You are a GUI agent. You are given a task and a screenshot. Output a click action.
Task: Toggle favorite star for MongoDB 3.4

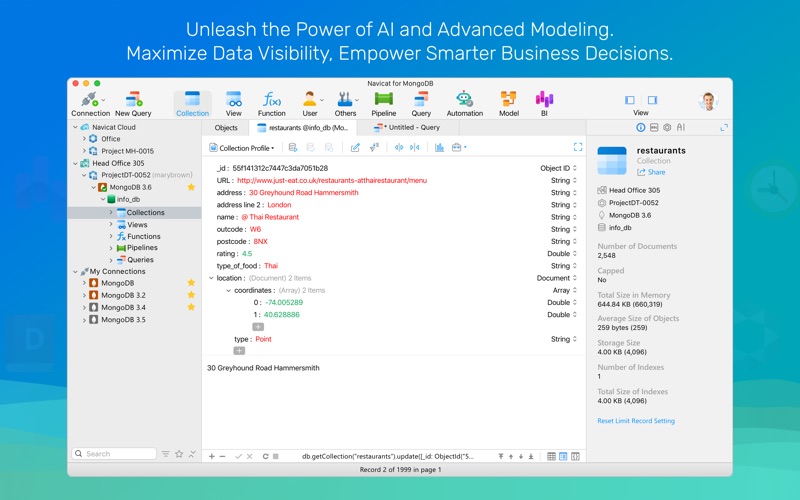(x=191, y=307)
